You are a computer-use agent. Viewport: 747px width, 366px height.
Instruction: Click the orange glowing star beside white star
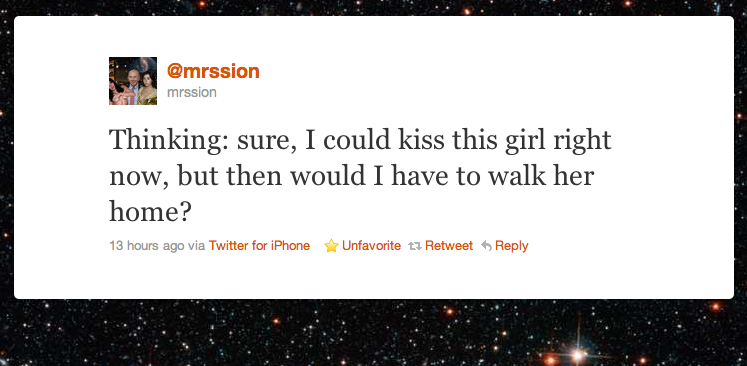tap(550, 358)
